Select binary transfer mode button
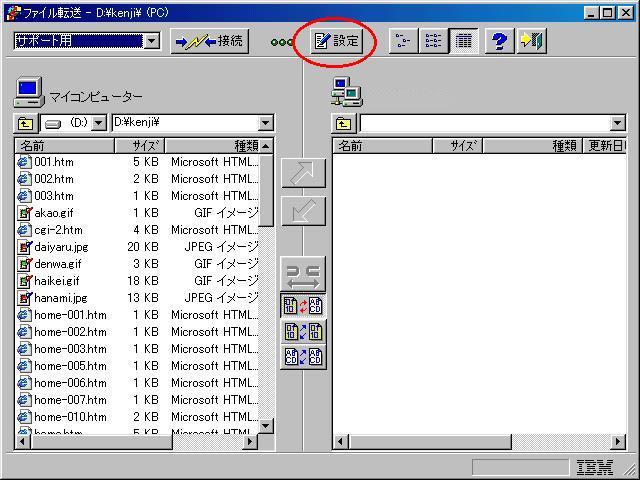This screenshot has width=640, height=480. [303, 331]
